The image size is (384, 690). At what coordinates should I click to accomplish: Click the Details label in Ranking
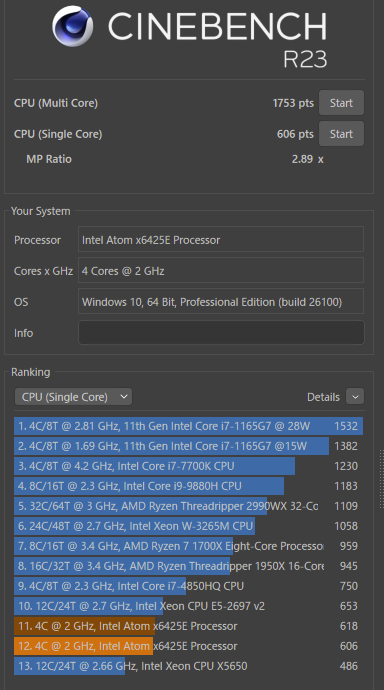(323, 397)
